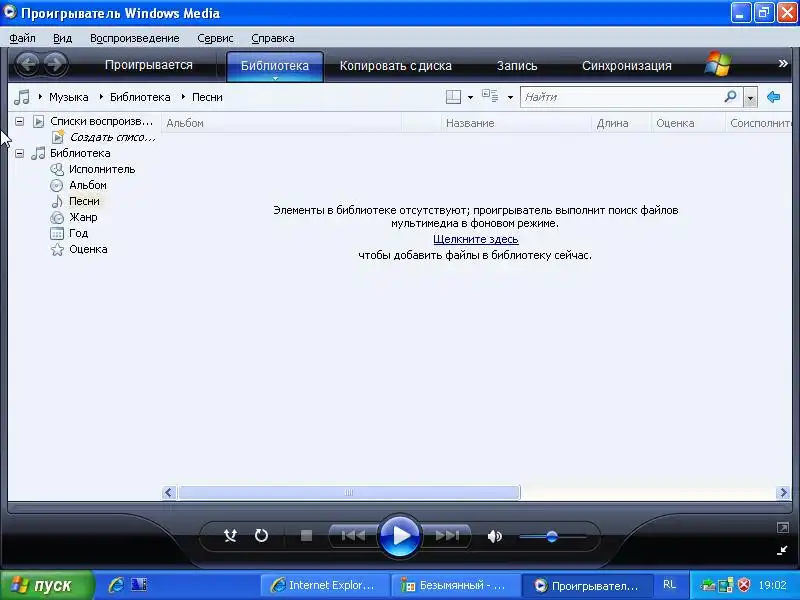Sort by the Длина column header
The width and height of the screenshot is (800, 600).
coord(621,123)
